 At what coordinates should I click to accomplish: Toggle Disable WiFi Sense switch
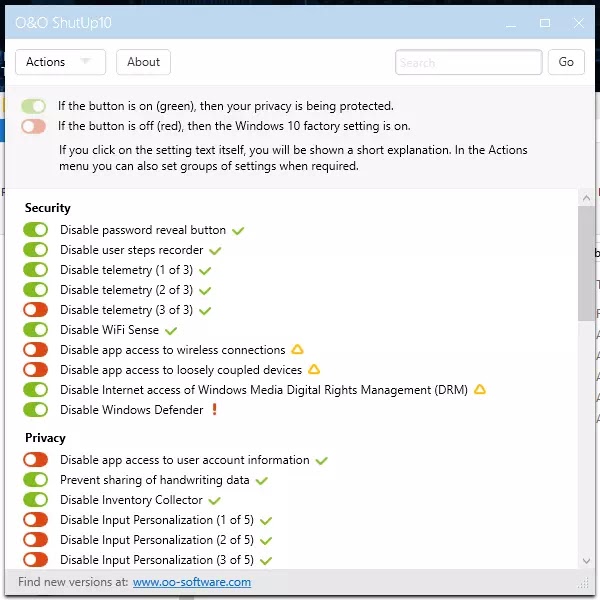pyautogui.click(x=36, y=329)
